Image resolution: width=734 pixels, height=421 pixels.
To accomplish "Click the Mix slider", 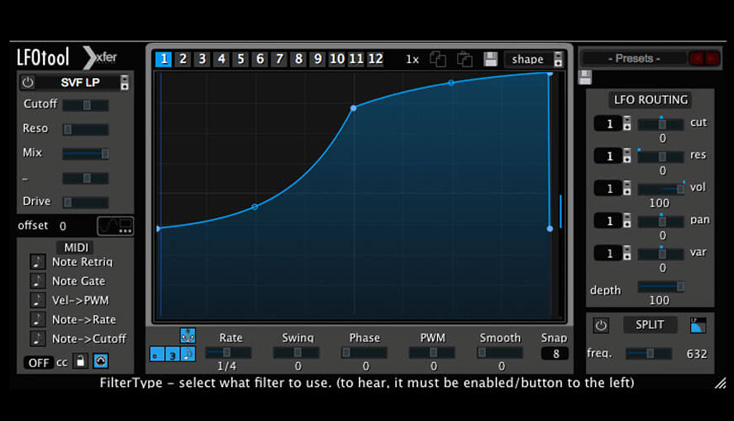I will [x=85, y=154].
